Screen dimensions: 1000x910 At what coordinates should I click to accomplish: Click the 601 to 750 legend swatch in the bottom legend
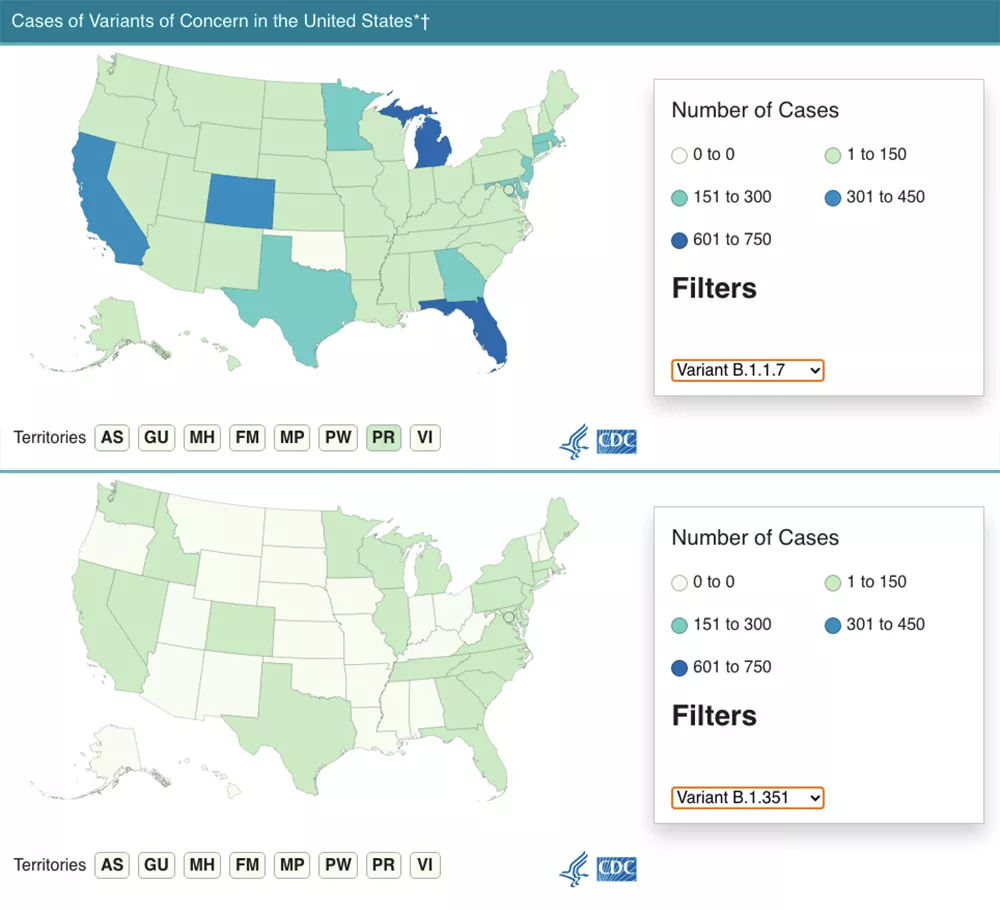click(x=679, y=668)
